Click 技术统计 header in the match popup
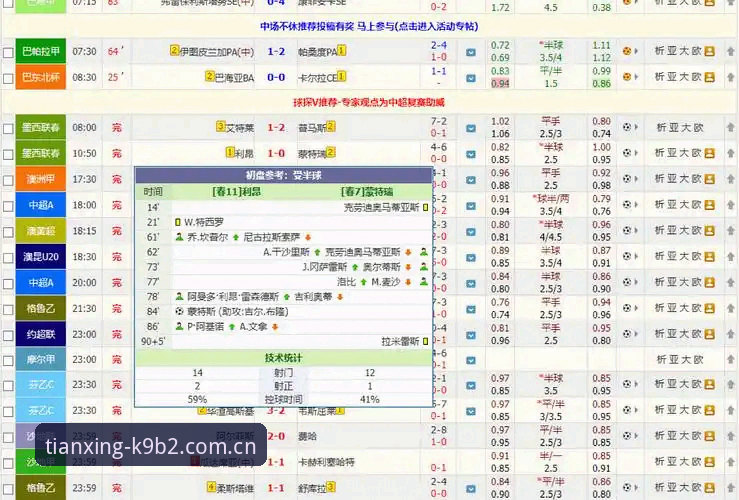This screenshot has height=500, width=739. [x=283, y=358]
